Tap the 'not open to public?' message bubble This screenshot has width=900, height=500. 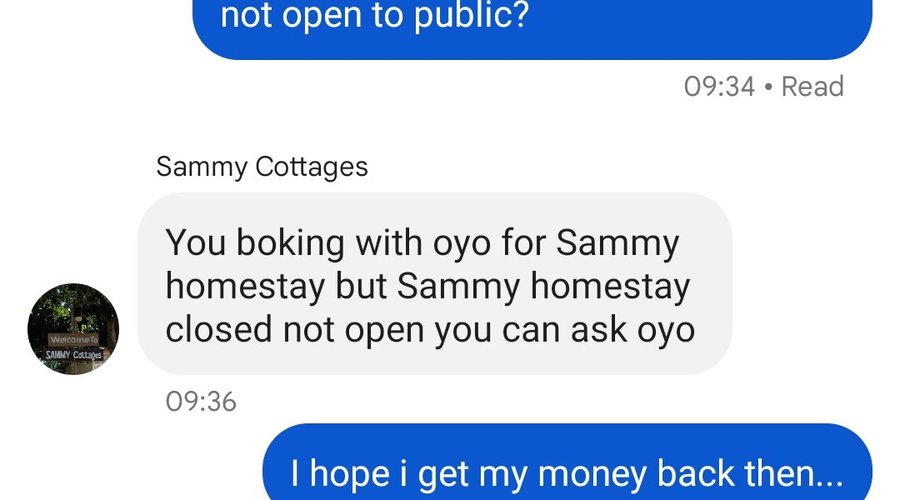(532, 23)
